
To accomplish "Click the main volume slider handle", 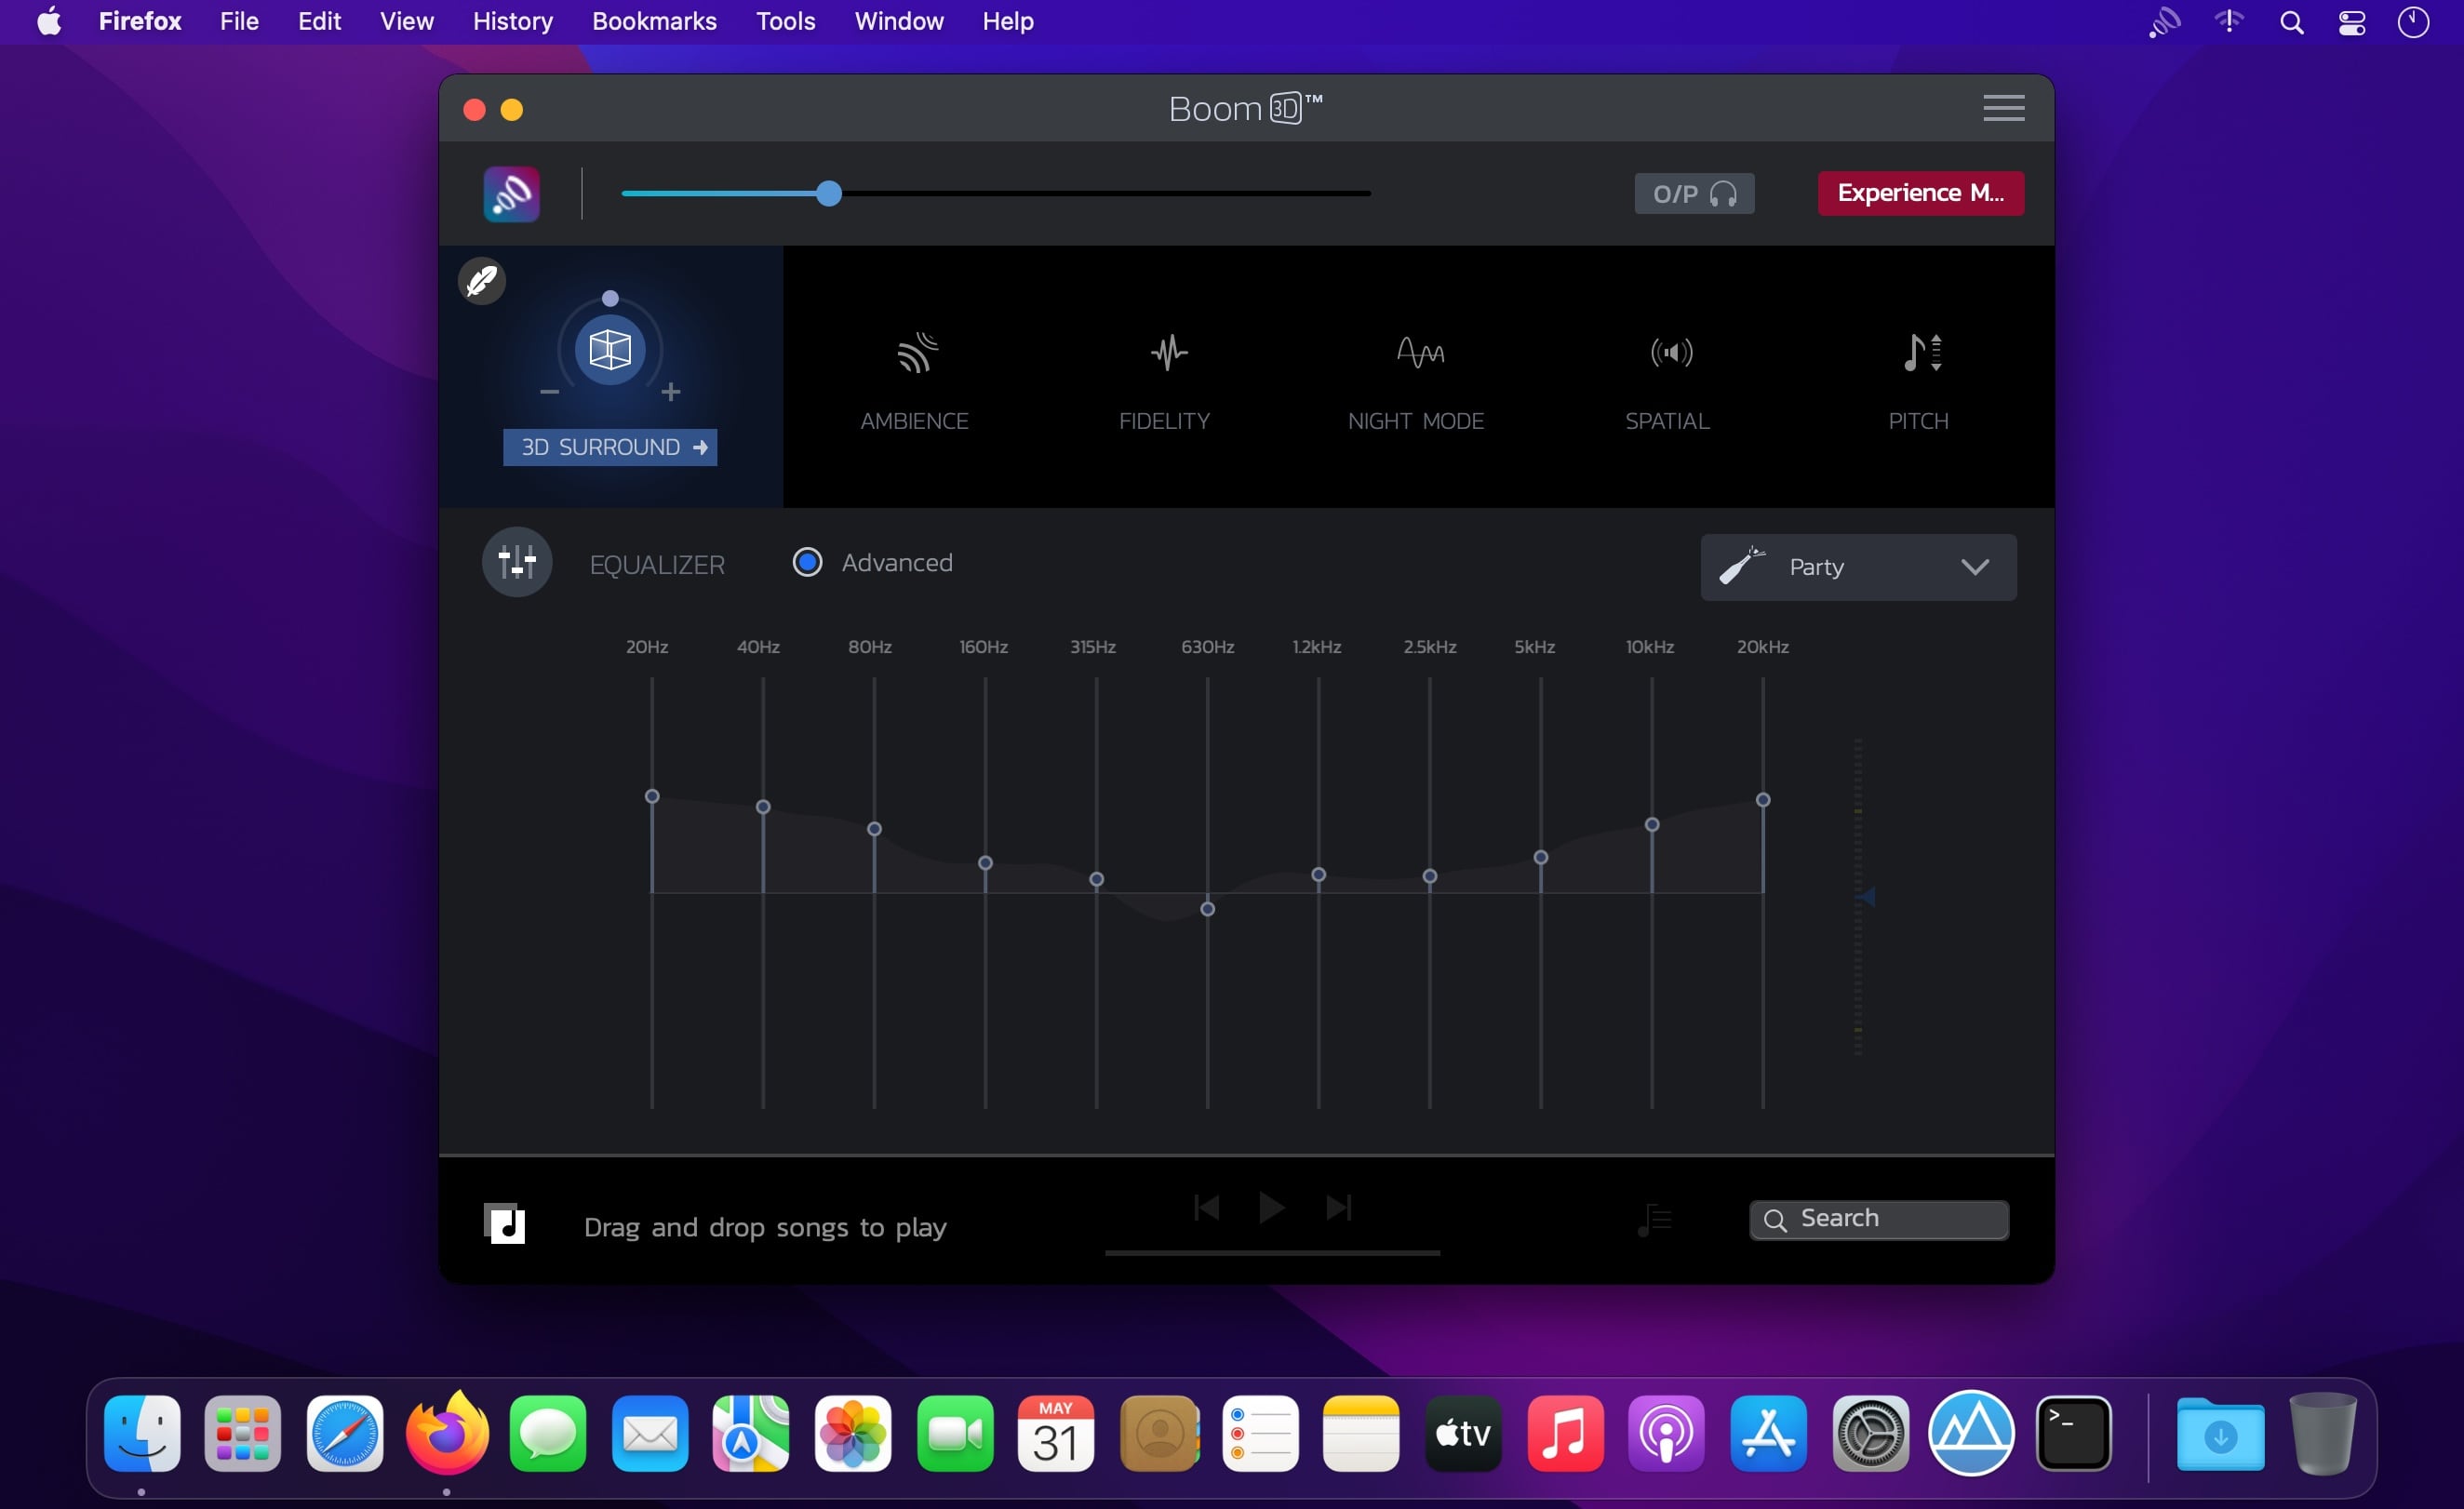I will point(828,194).
